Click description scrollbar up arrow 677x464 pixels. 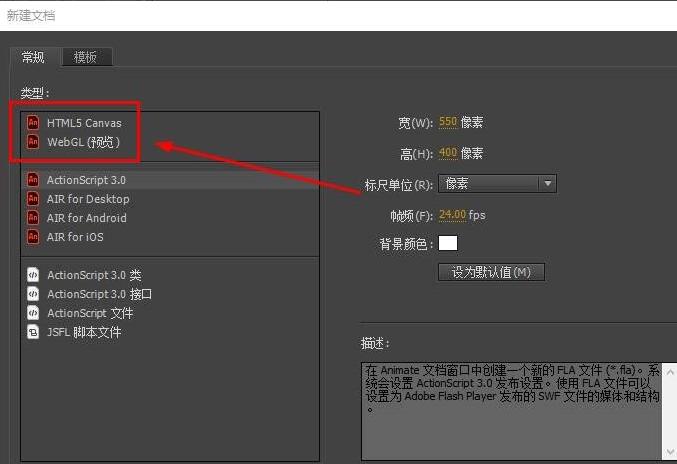pos(670,372)
